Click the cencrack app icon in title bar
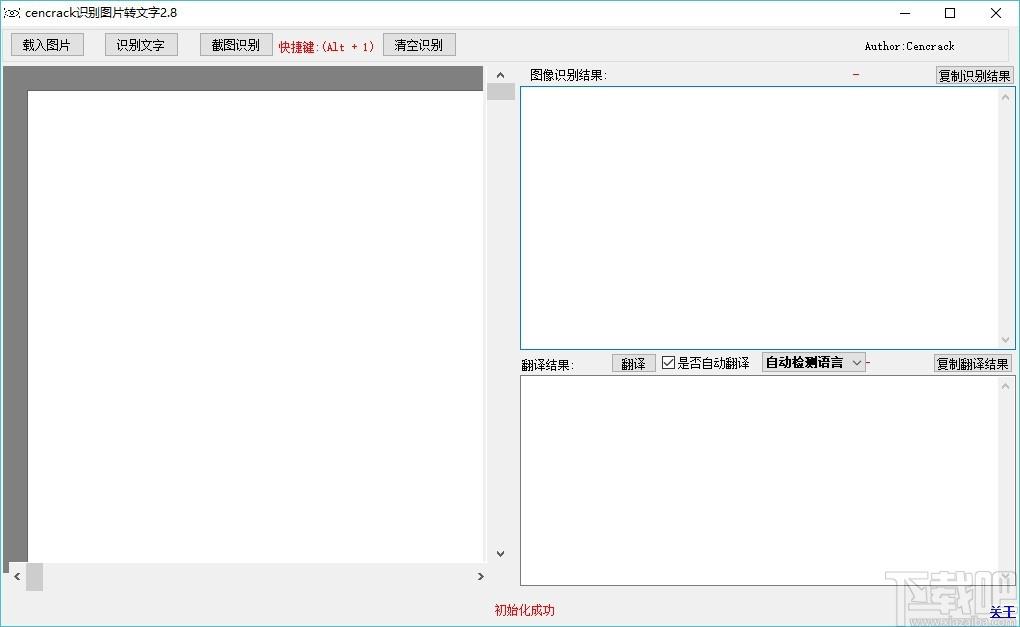1020x627 pixels. 12,13
